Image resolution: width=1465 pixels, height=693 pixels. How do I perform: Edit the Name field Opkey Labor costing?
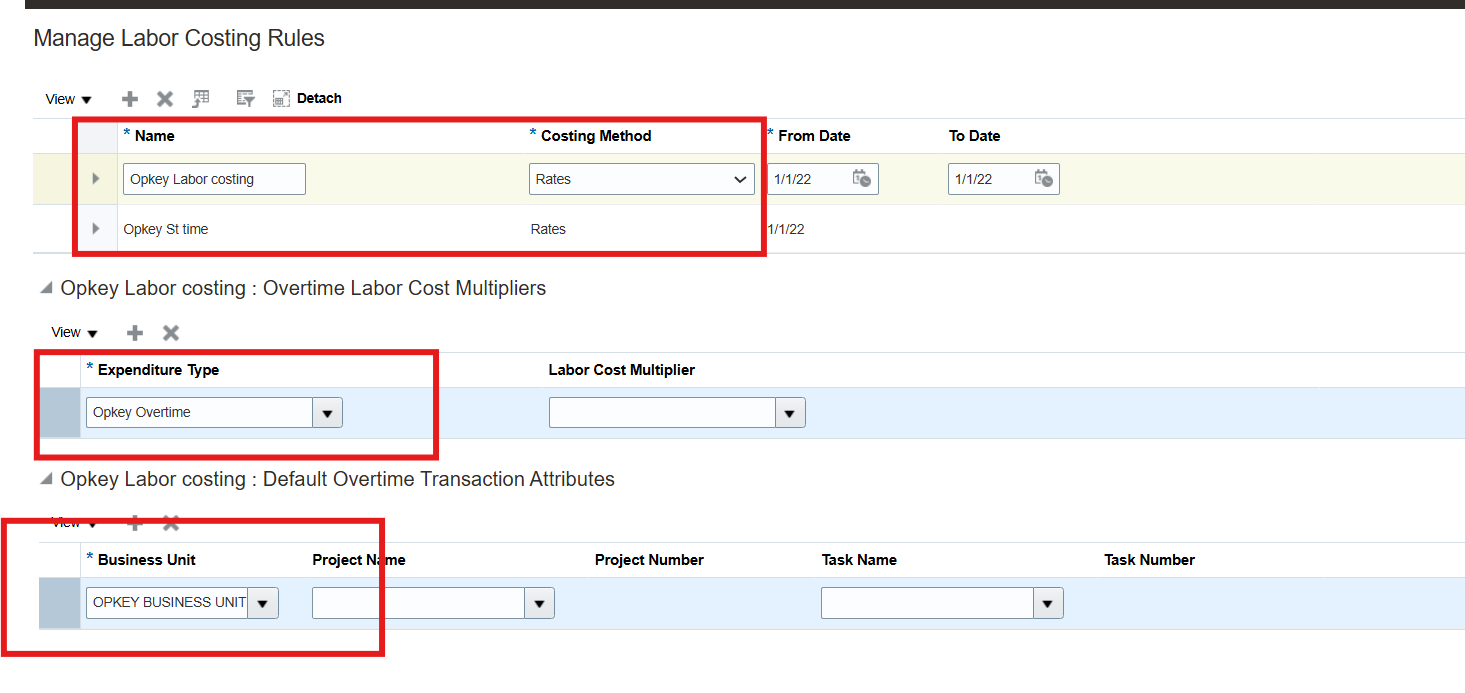(214, 179)
